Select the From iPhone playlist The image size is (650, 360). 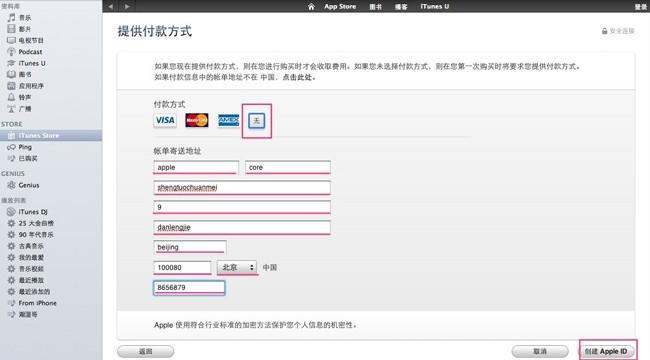coord(32,303)
